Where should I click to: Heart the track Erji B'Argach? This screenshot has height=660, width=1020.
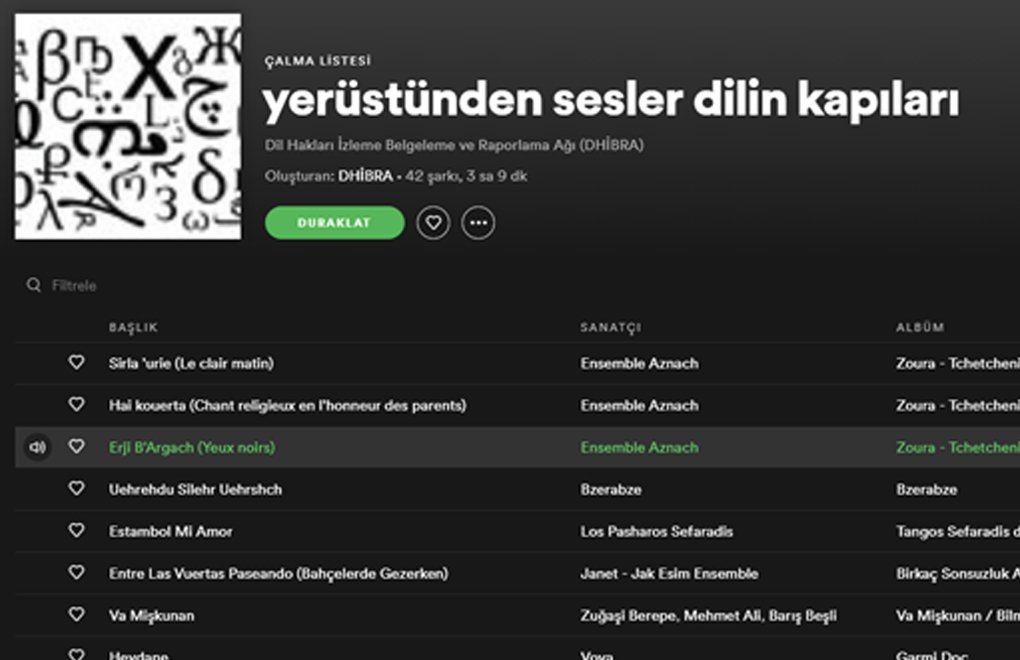coord(76,447)
